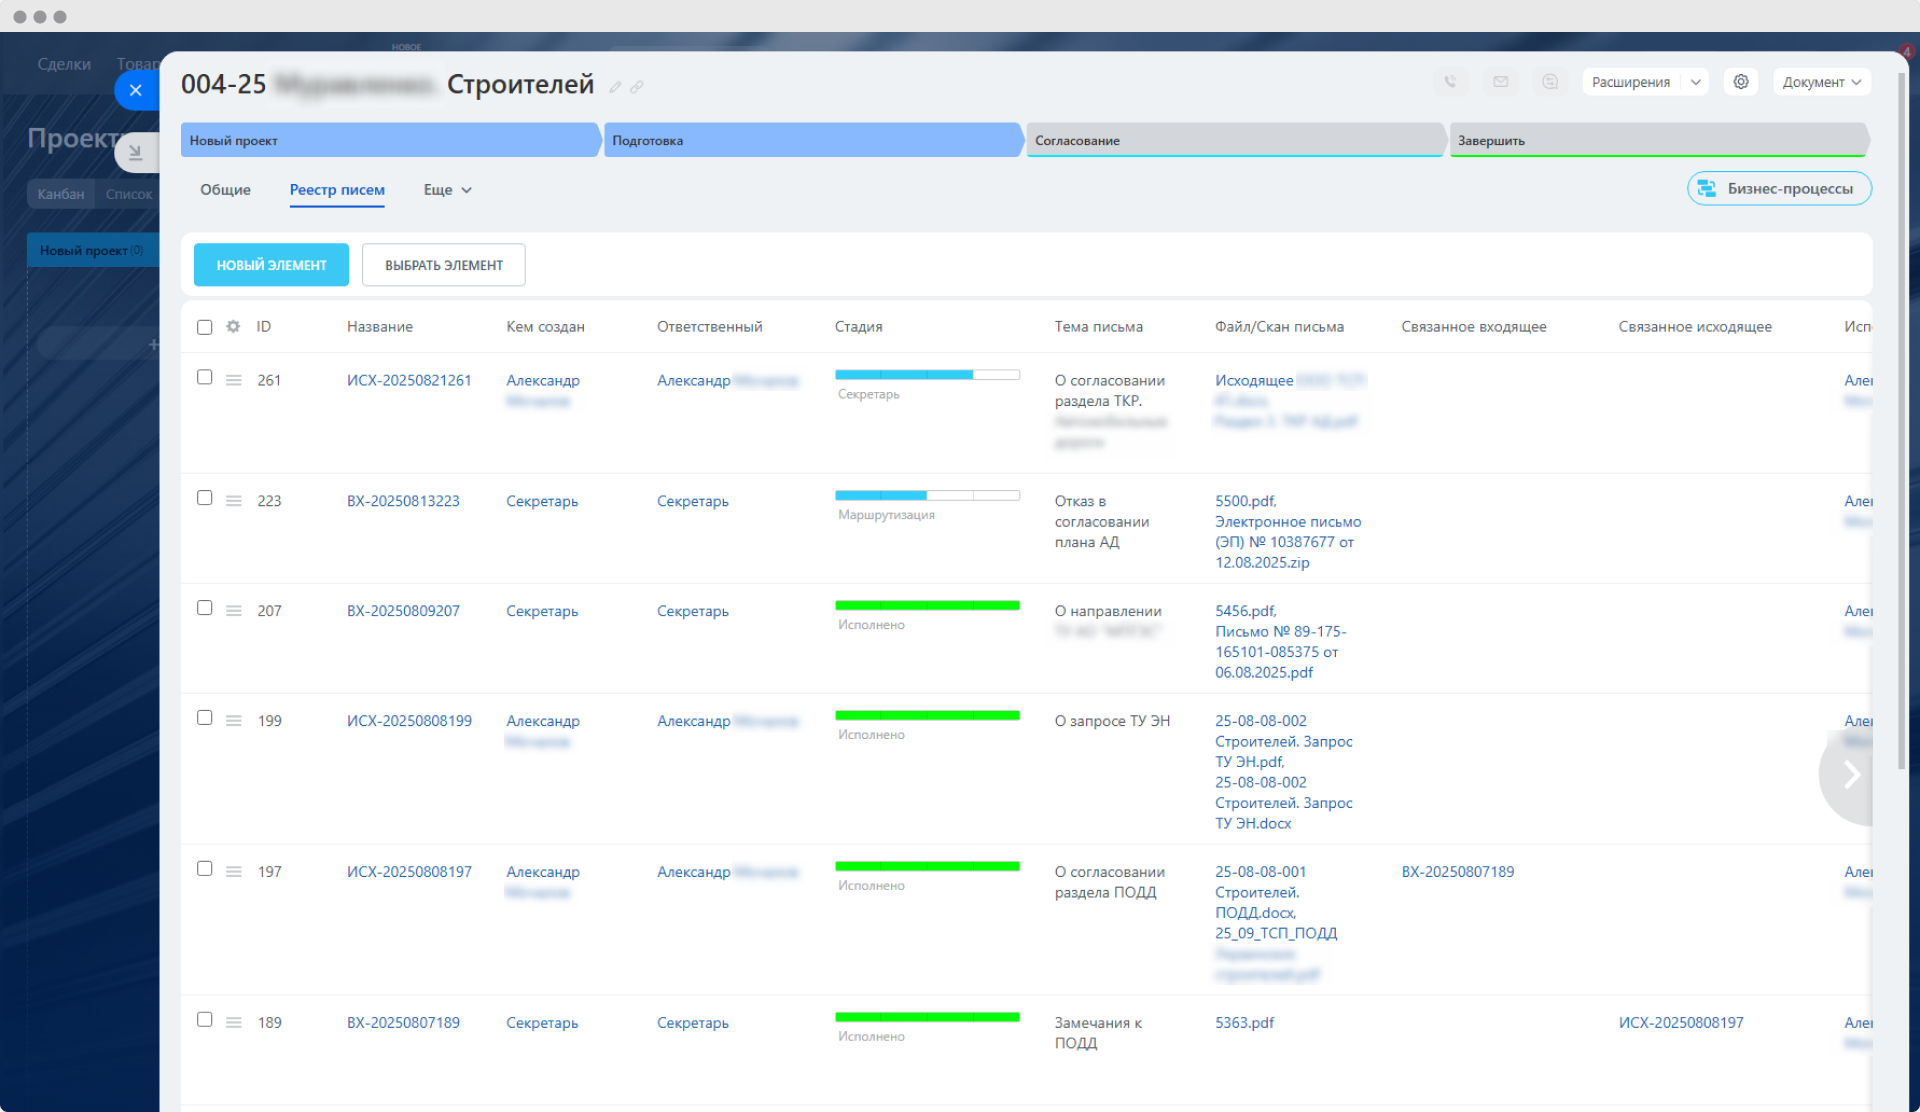Select the checkbox for row 207
Screen dimensions: 1920x1112
click(x=205, y=608)
